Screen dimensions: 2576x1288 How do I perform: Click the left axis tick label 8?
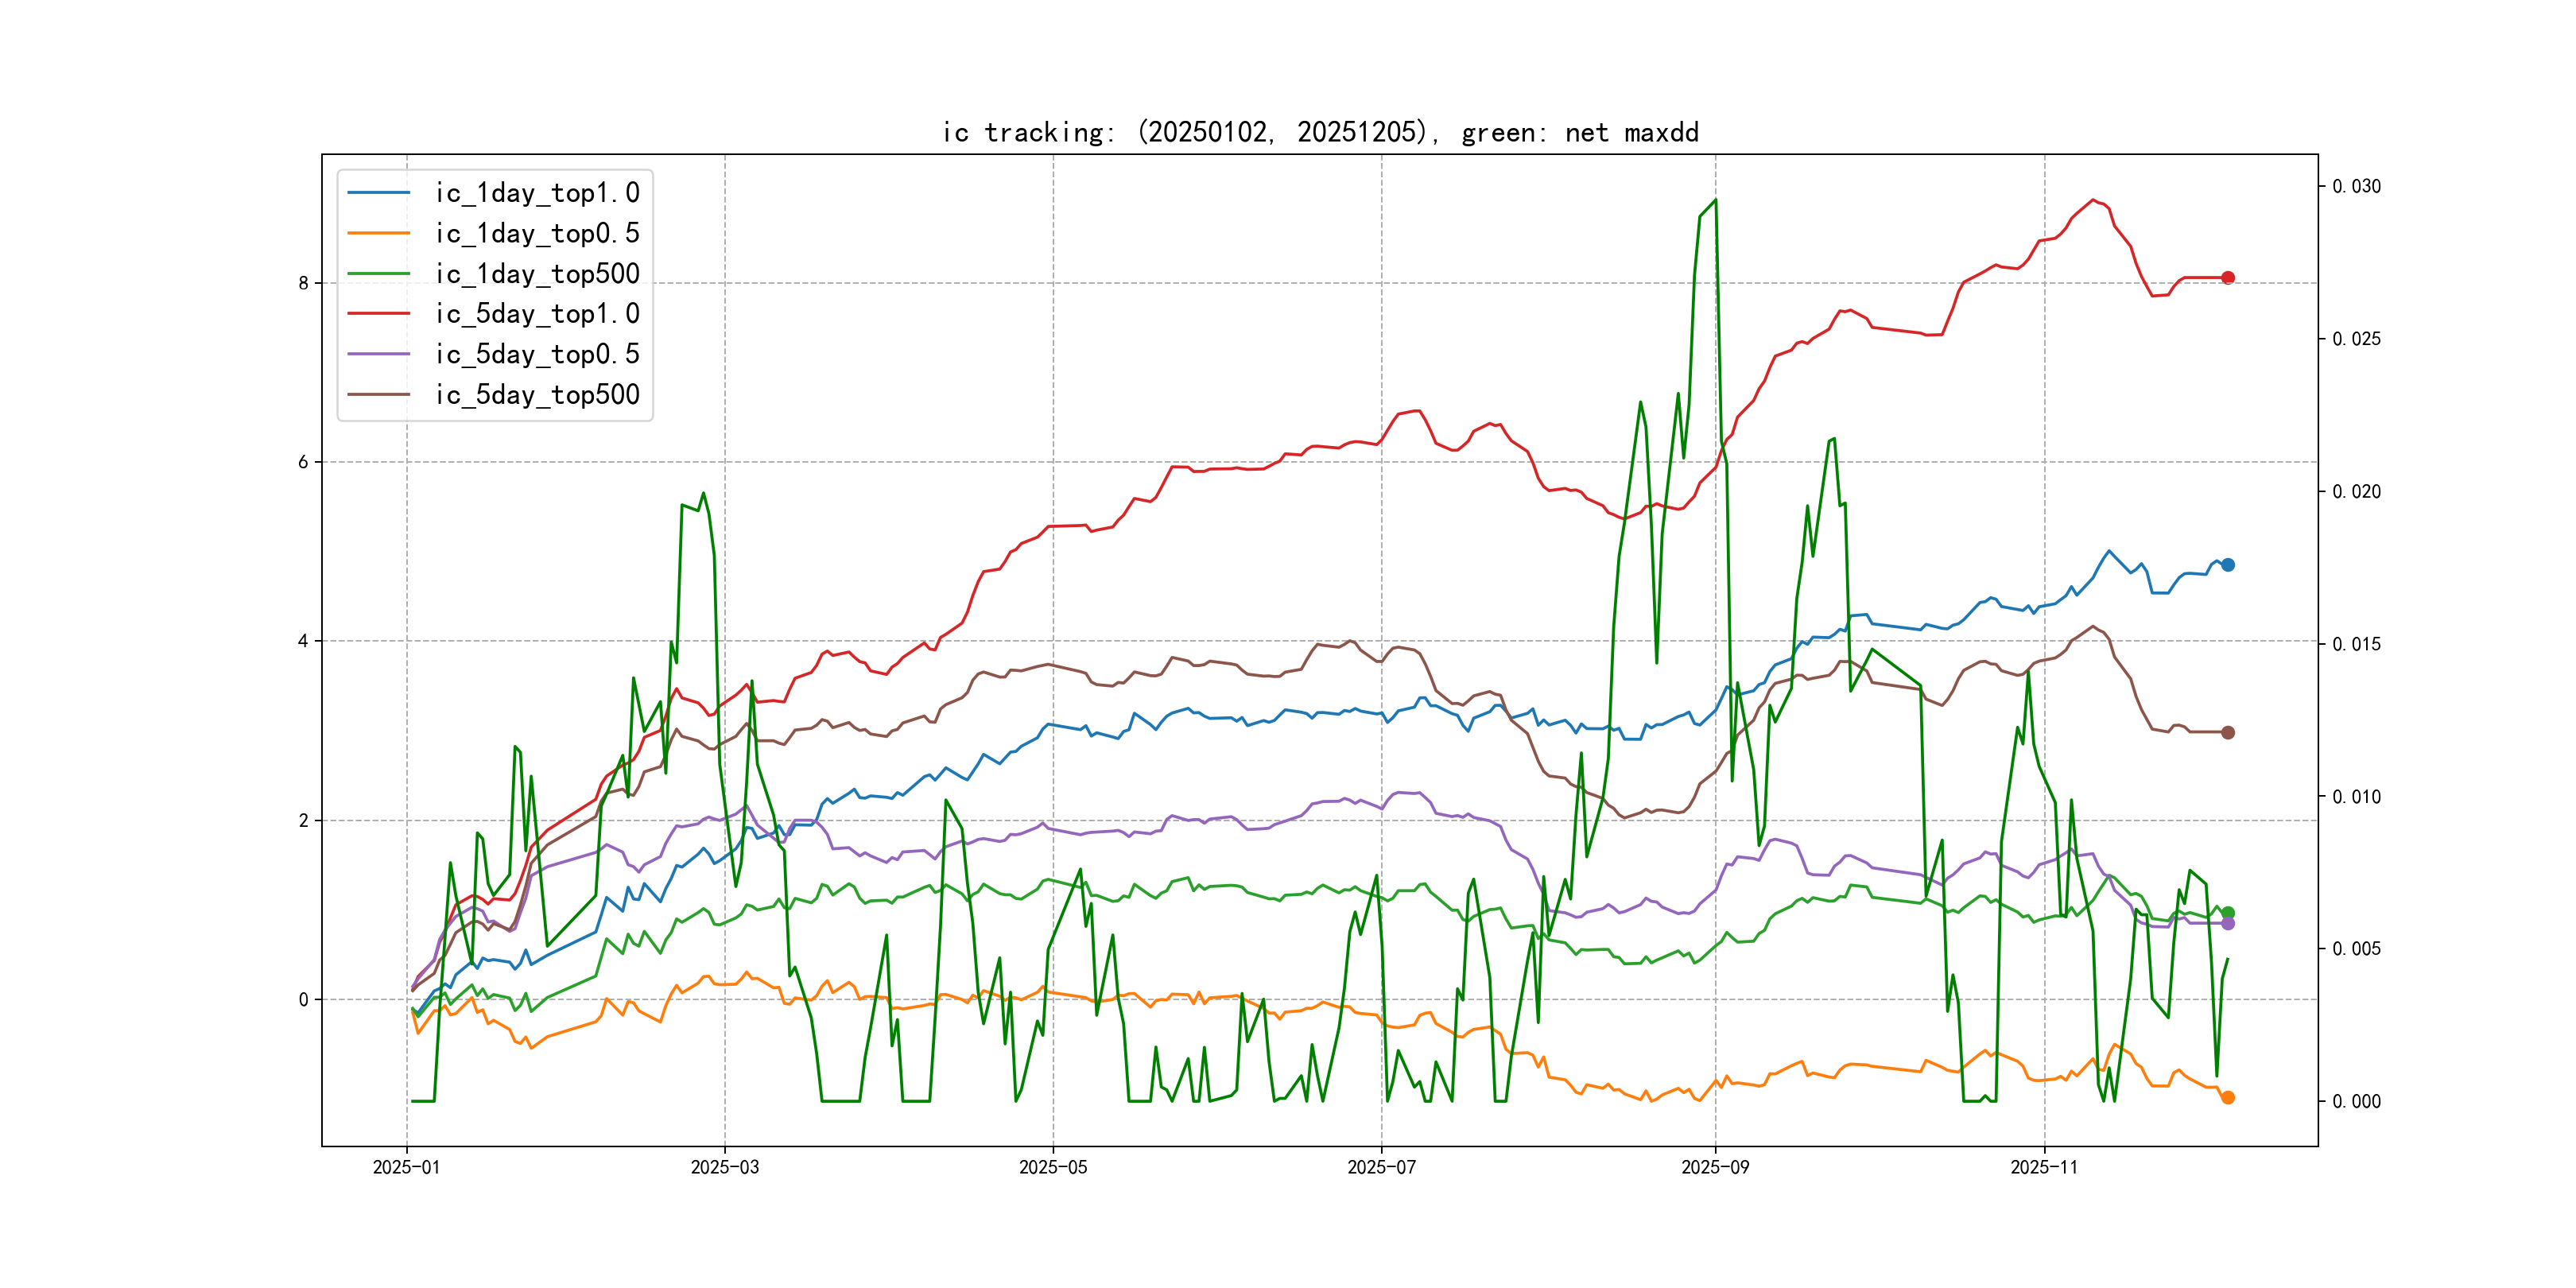[303, 283]
